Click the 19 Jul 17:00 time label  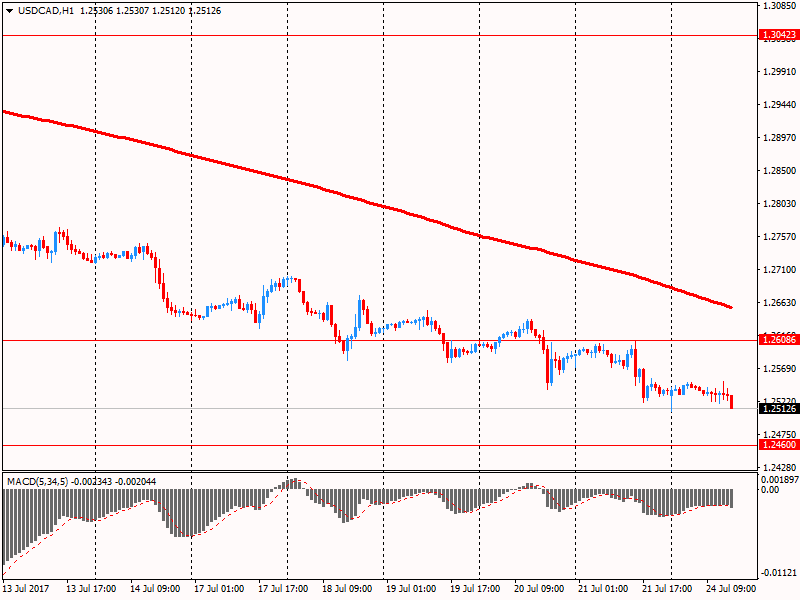pyautogui.click(x=475, y=589)
